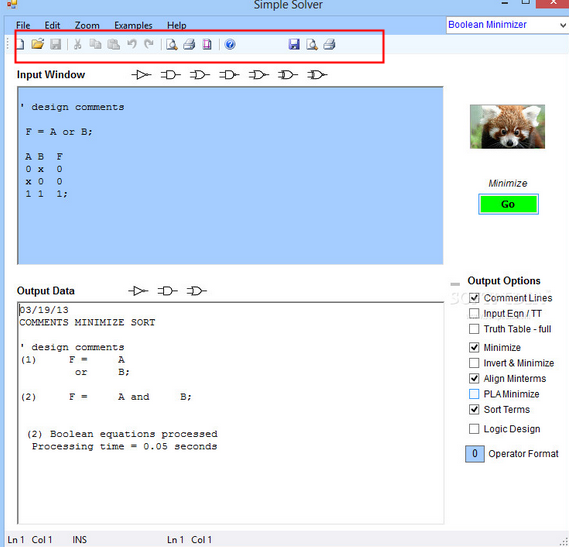
Task: Toggle the Minimize checkbox
Action: pos(474,347)
